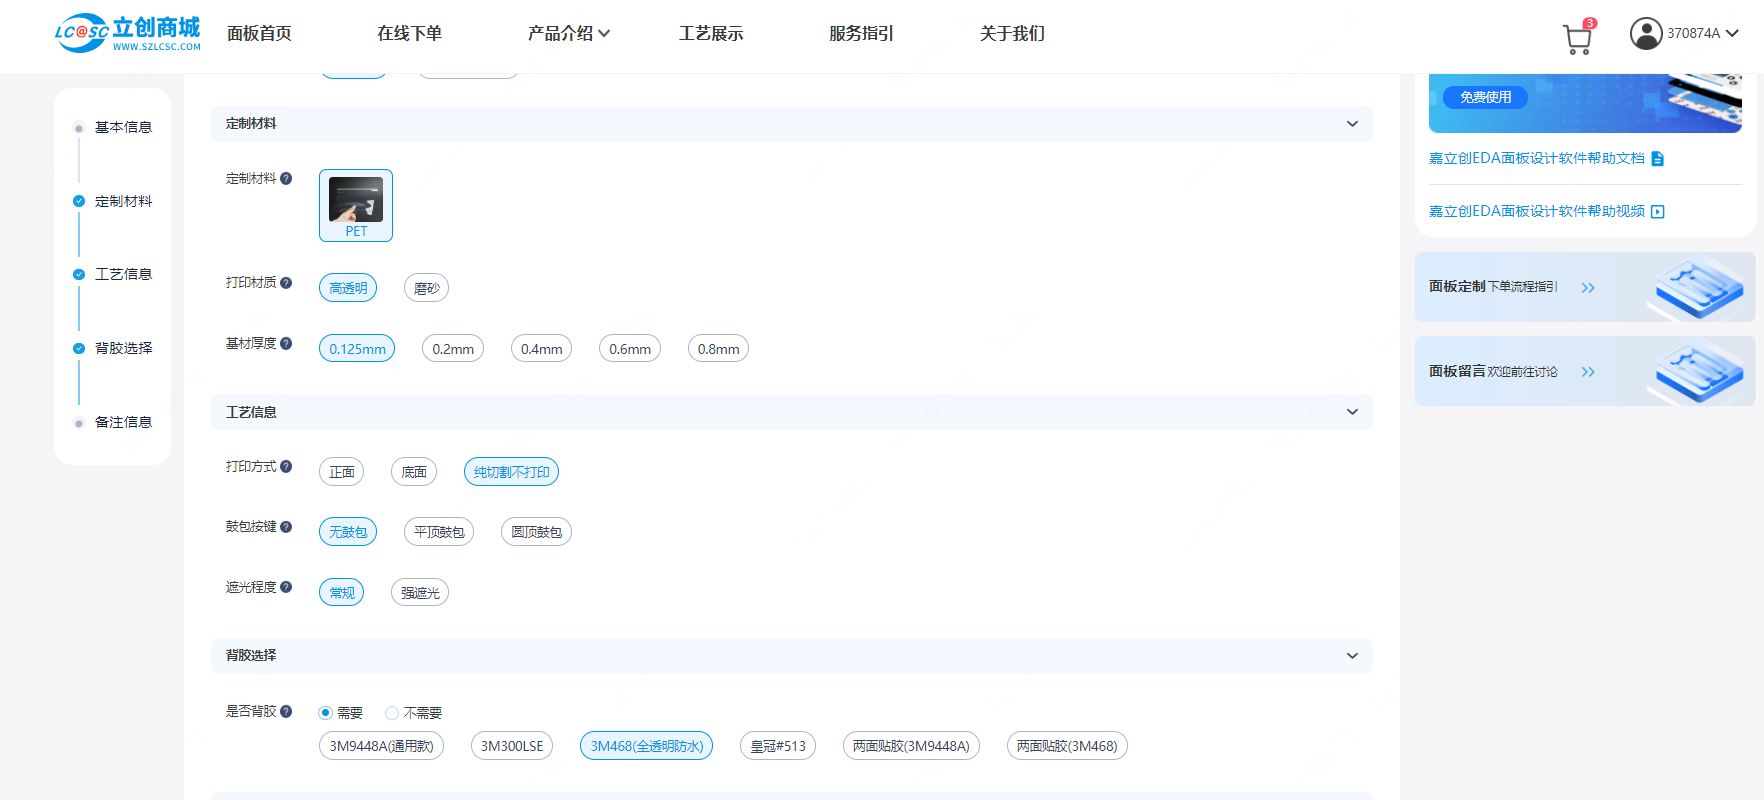Click the video play icon after 帮助视频

click(x=1657, y=211)
